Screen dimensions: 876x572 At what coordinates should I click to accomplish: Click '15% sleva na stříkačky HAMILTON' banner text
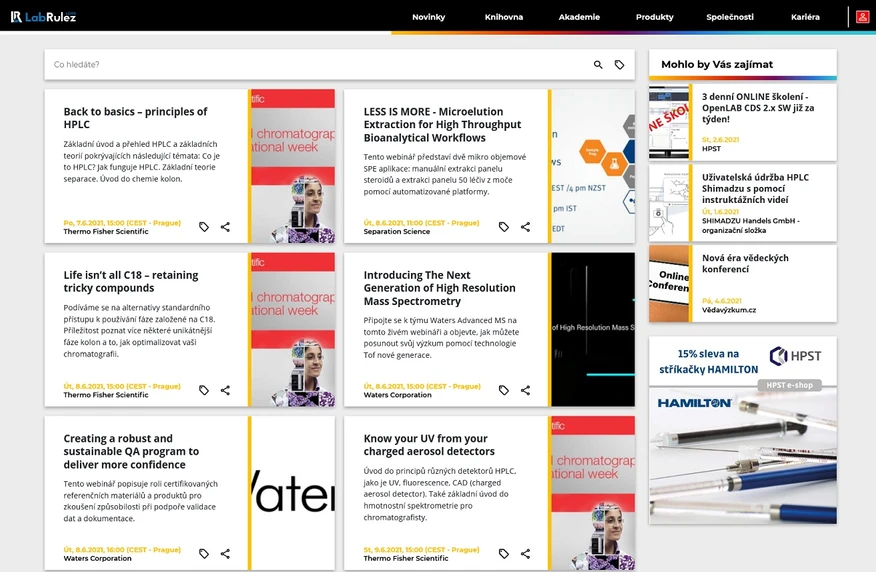(708, 361)
